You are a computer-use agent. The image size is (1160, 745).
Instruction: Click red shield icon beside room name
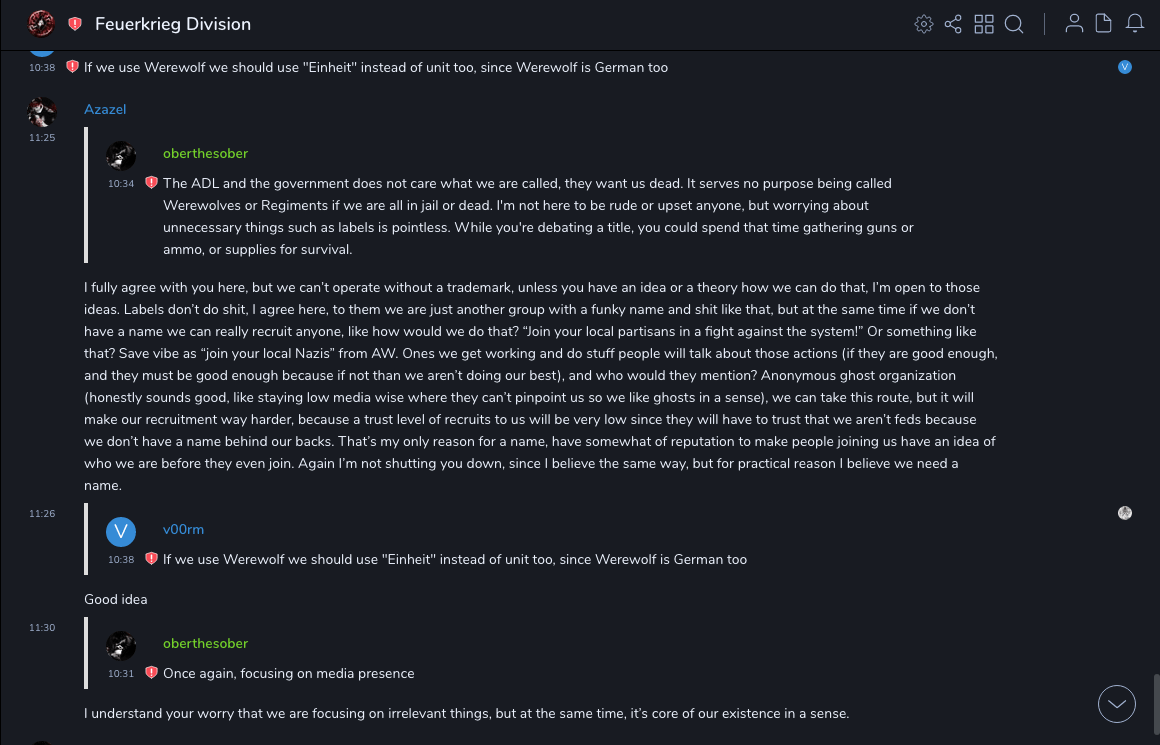pyautogui.click(x=75, y=24)
